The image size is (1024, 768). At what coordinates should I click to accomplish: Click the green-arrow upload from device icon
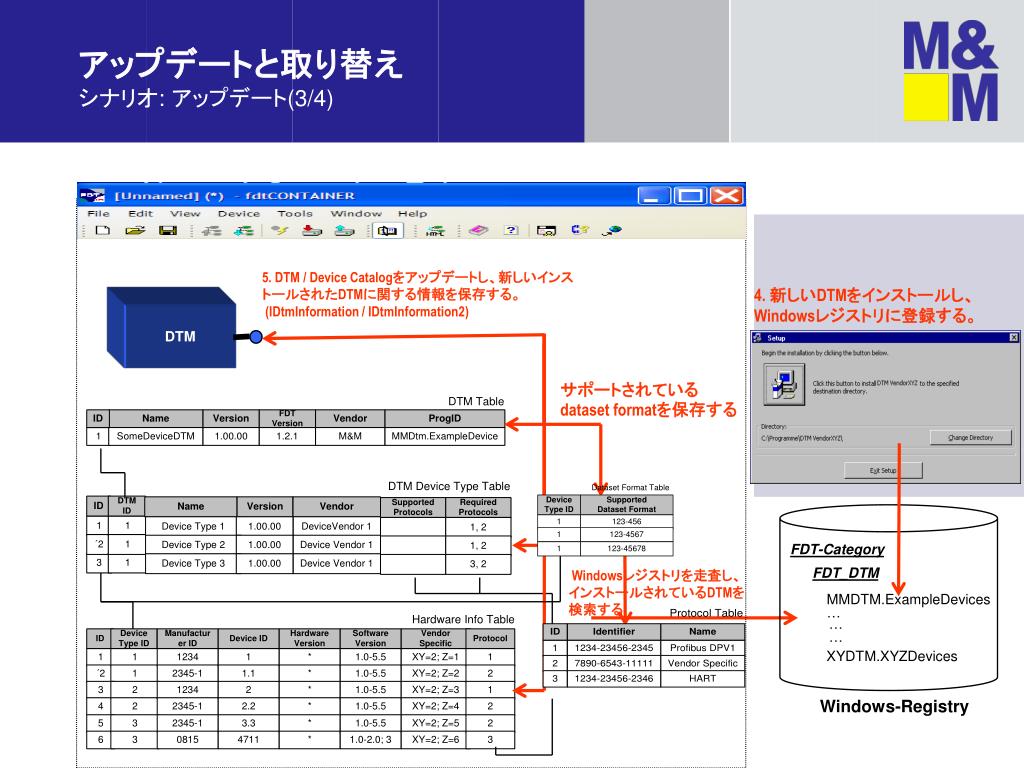click(344, 231)
